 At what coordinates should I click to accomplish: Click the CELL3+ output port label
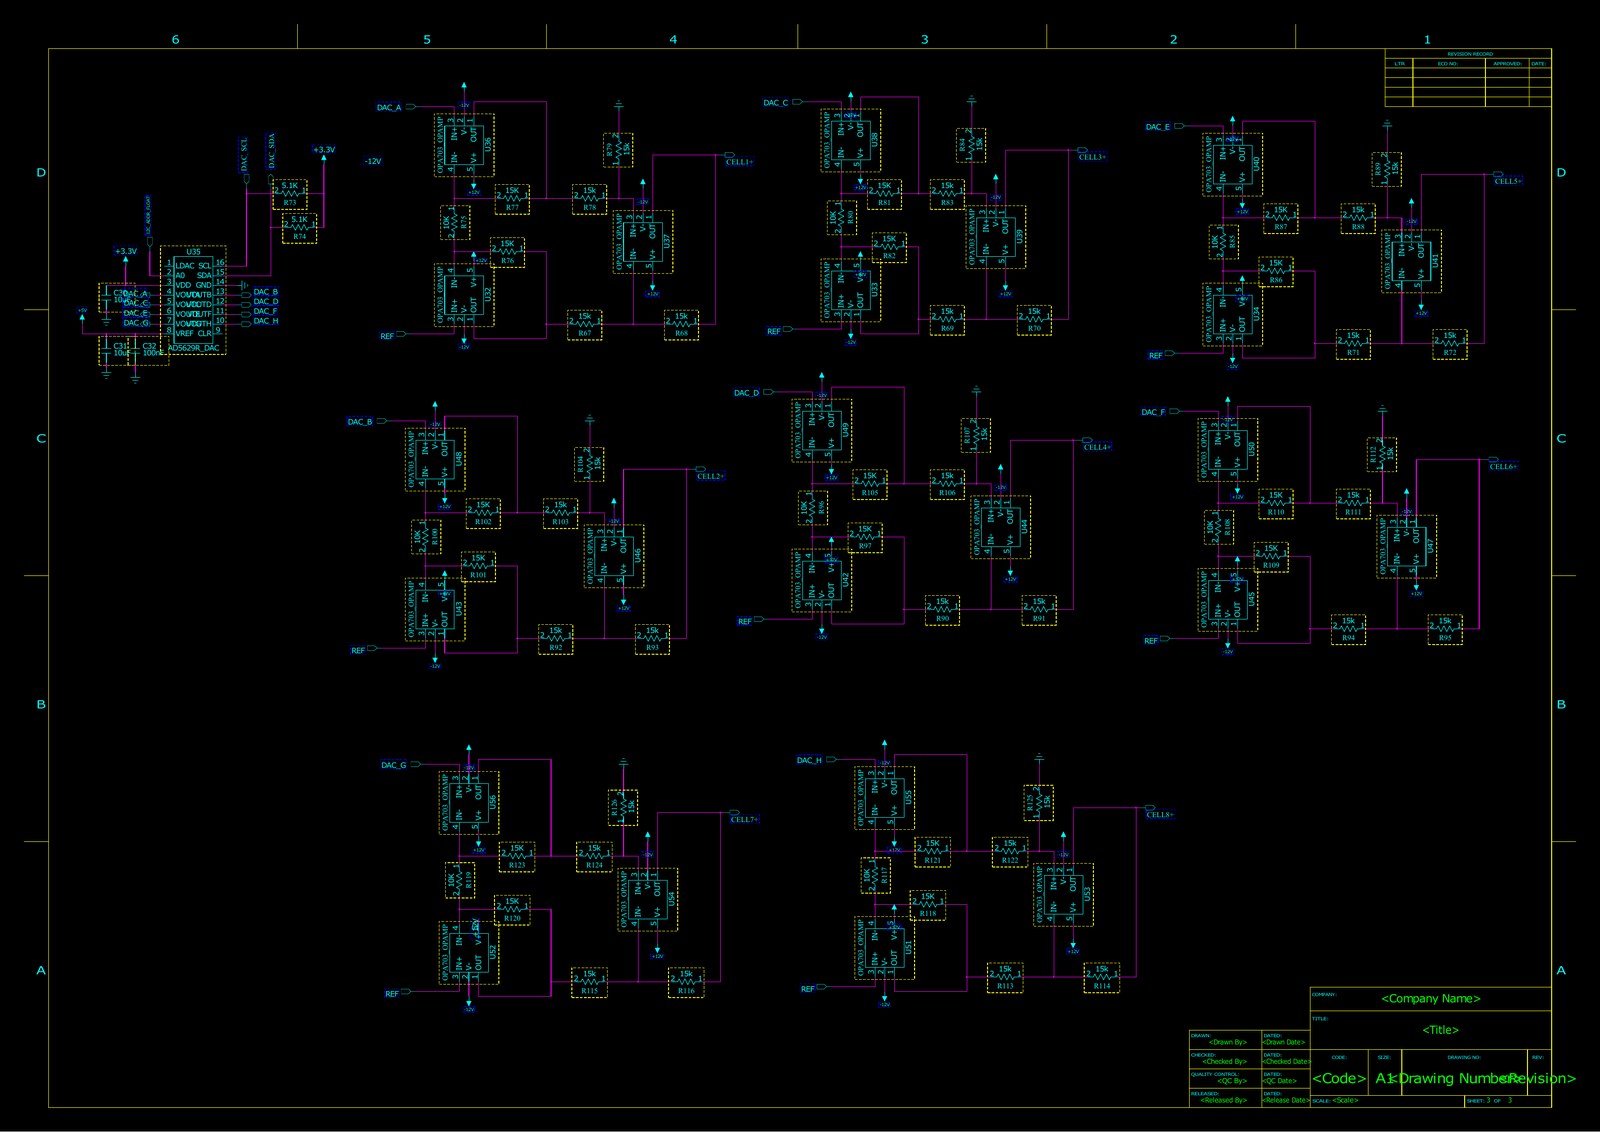1092,156
